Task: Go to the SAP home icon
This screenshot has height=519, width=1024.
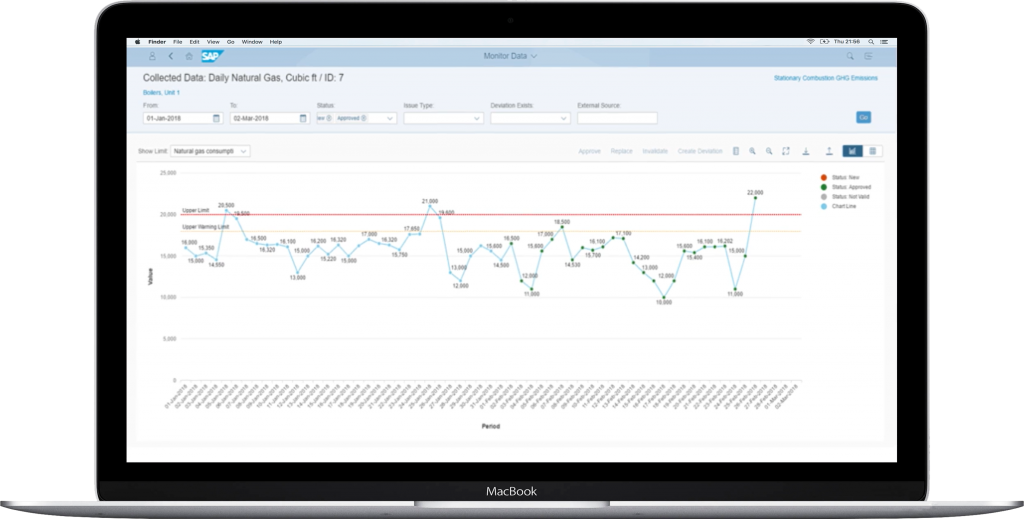Action: click(x=189, y=57)
